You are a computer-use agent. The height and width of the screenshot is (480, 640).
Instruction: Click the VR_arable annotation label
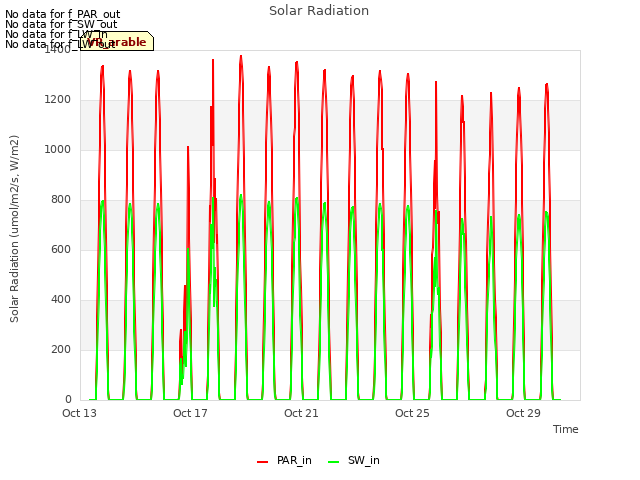pyautogui.click(x=117, y=41)
